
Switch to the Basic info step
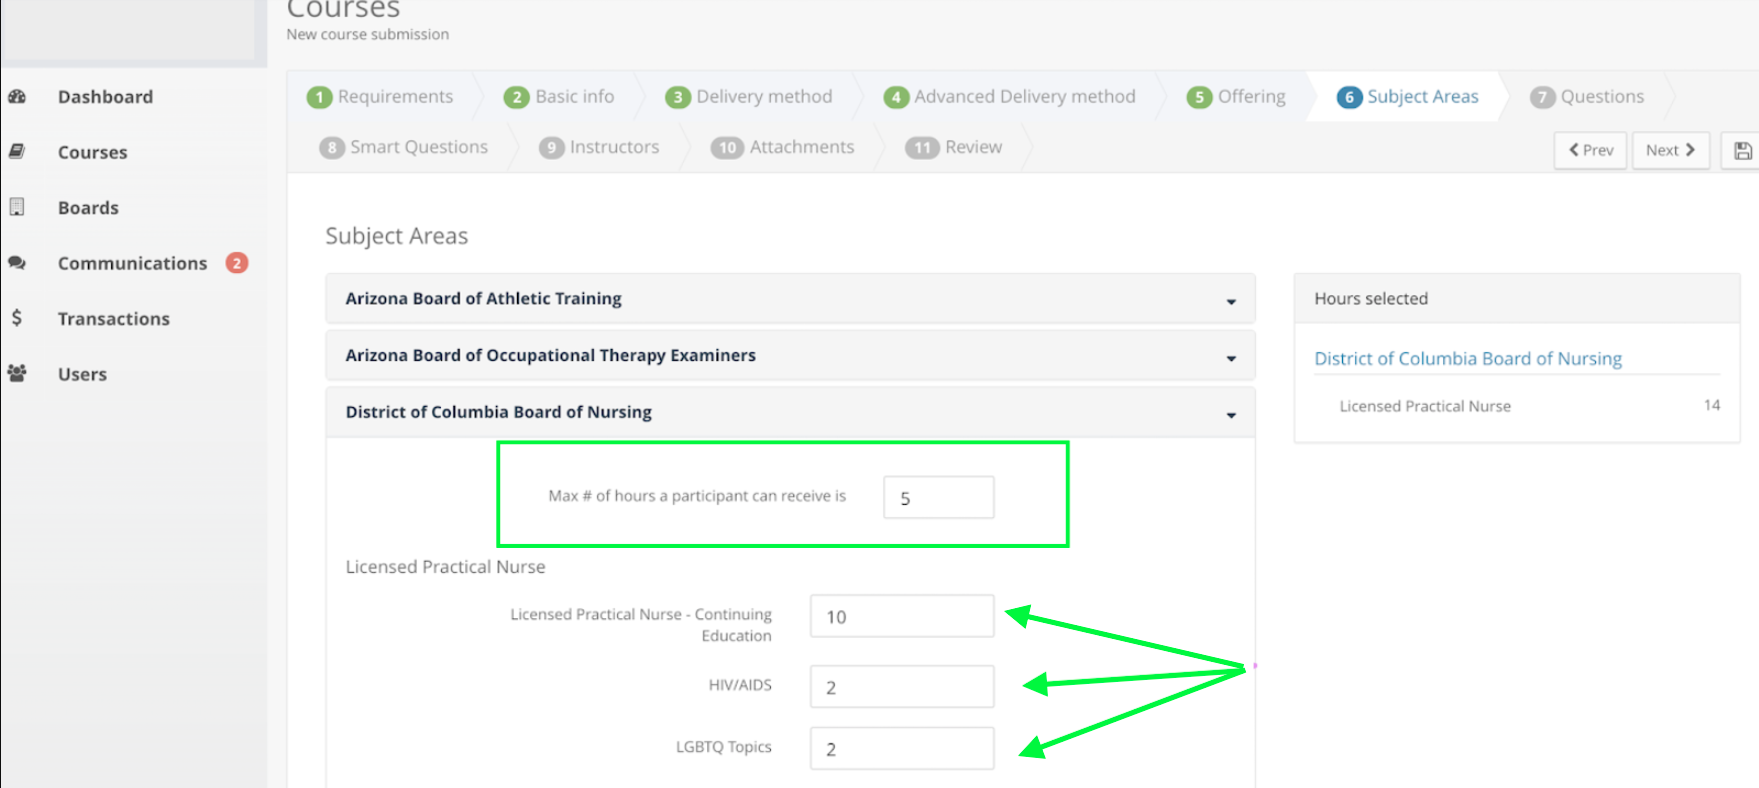[574, 97]
